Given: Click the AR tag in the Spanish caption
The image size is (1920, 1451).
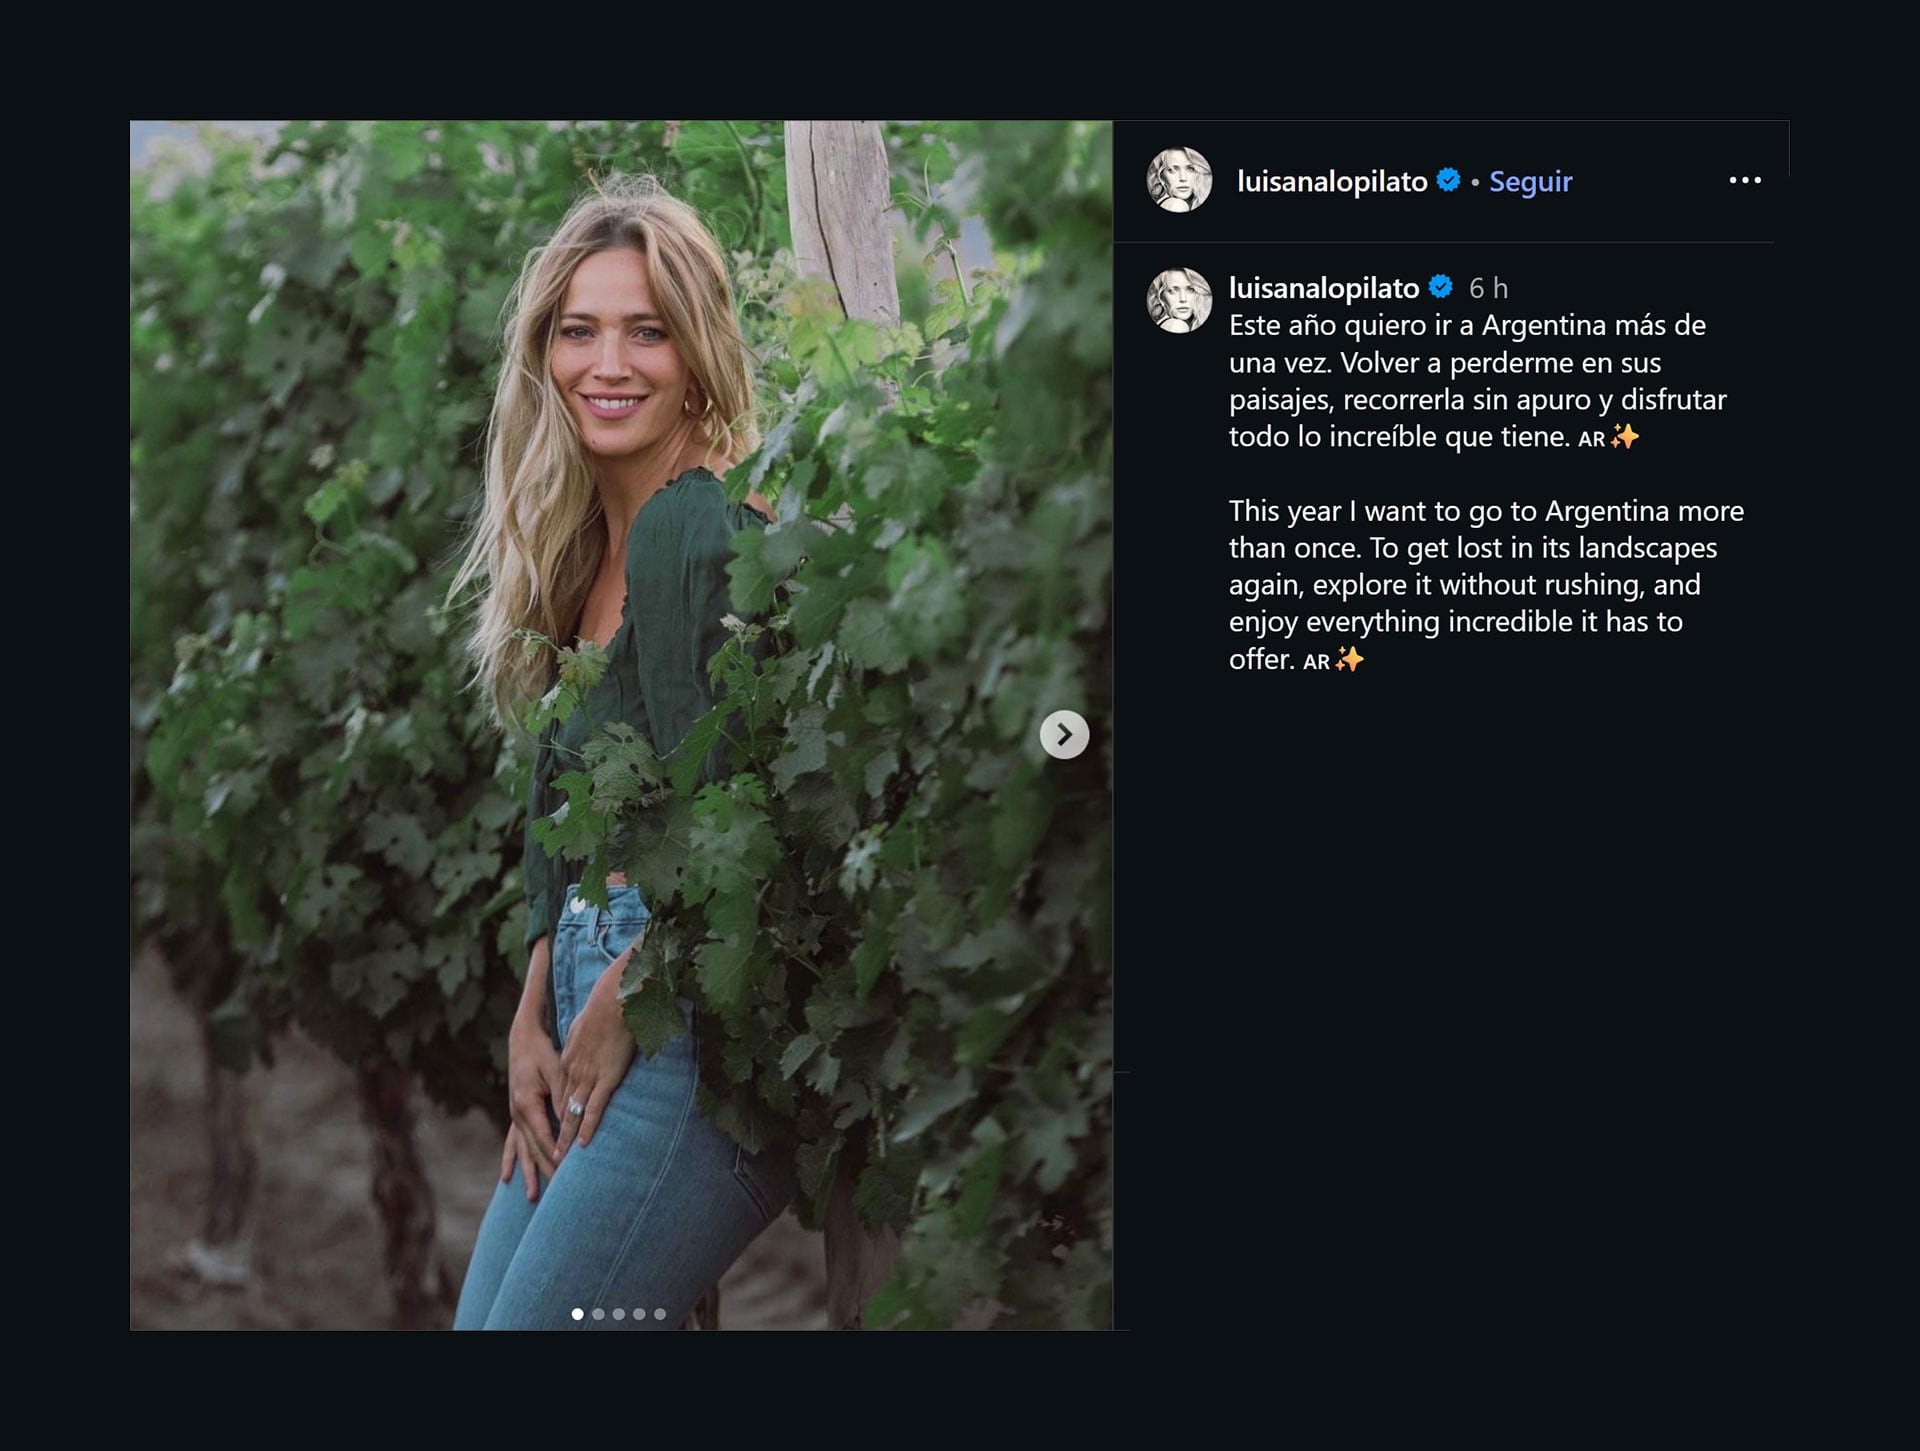Looking at the screenshot, I should [x=1592, y=438].
